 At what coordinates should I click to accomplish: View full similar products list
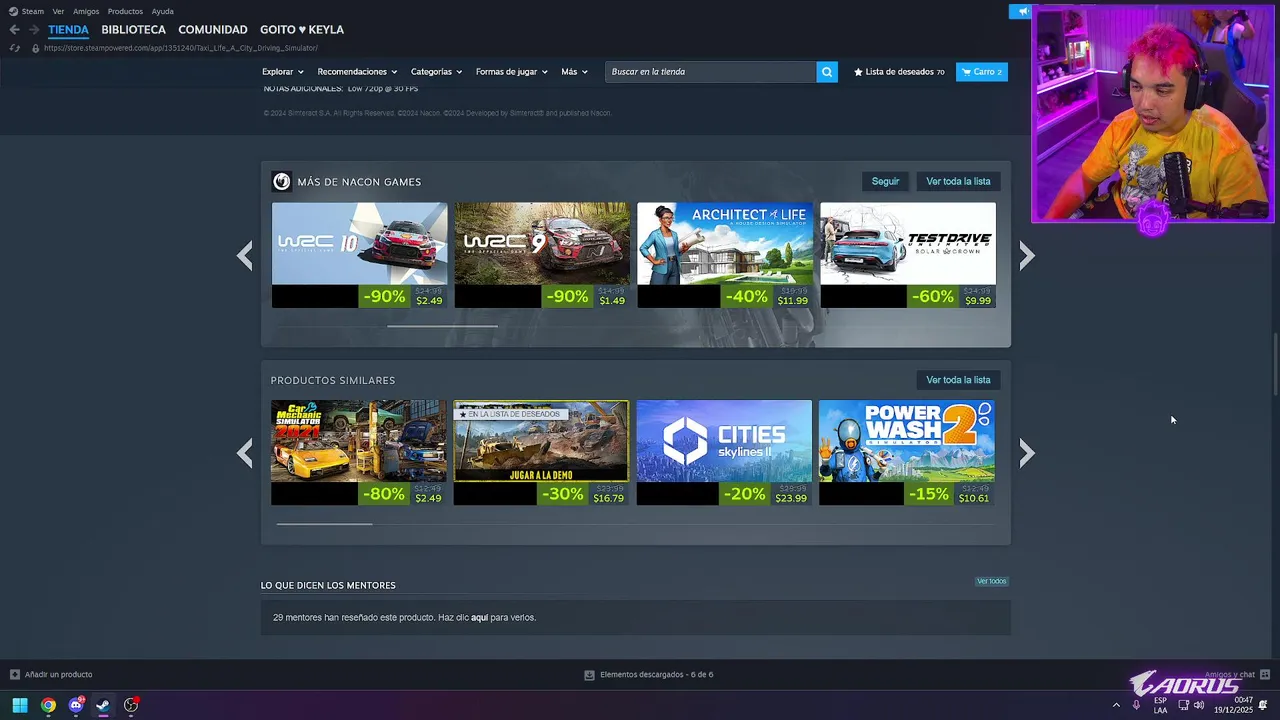click(x=958, y=380)
